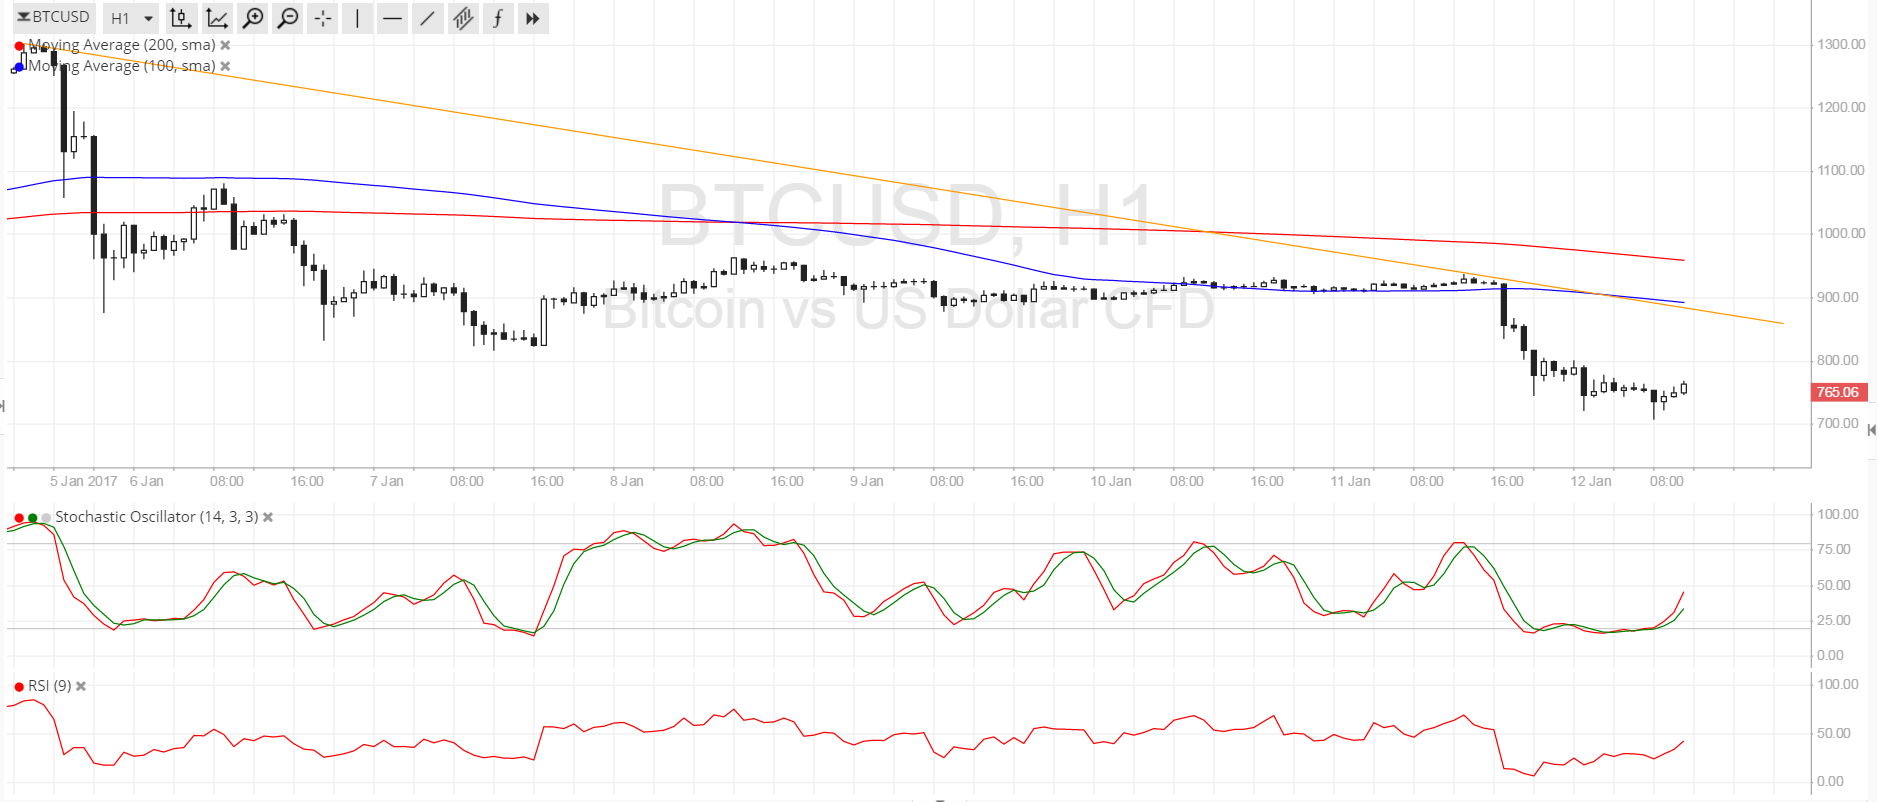Remove the Stochastic Oscillator indicator

(x=268, y=517)
